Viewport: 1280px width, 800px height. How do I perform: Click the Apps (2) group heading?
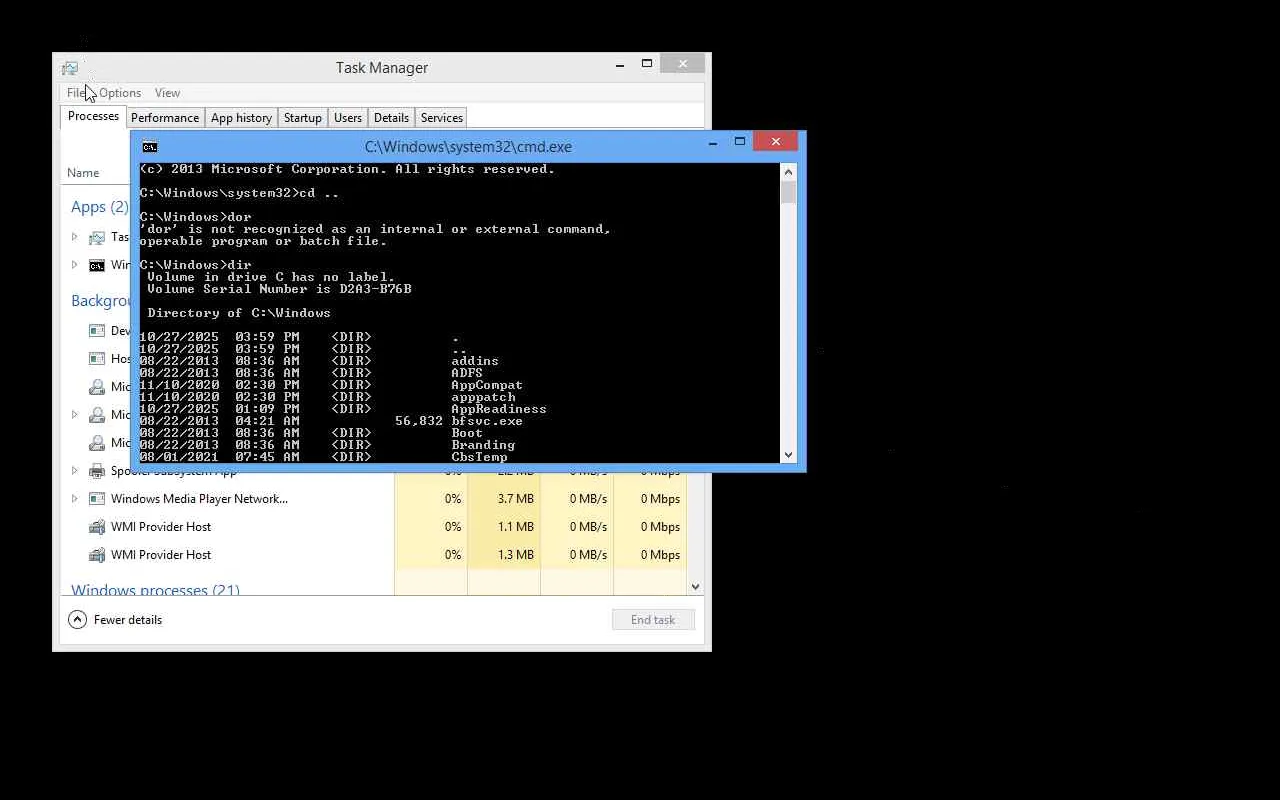pyautogui.click(x=100, y=207)
